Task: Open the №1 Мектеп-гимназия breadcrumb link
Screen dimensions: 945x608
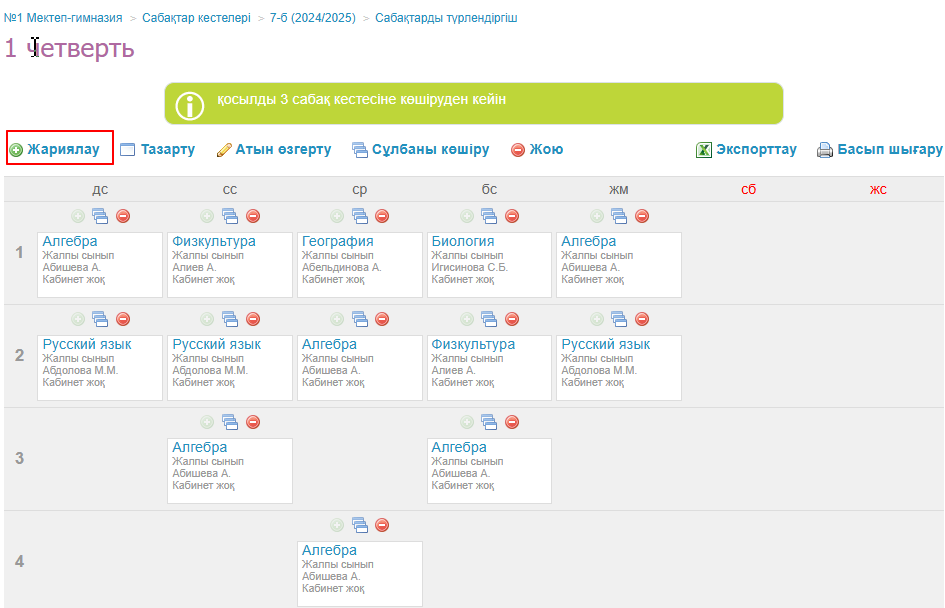Action: tap(64, 18)
